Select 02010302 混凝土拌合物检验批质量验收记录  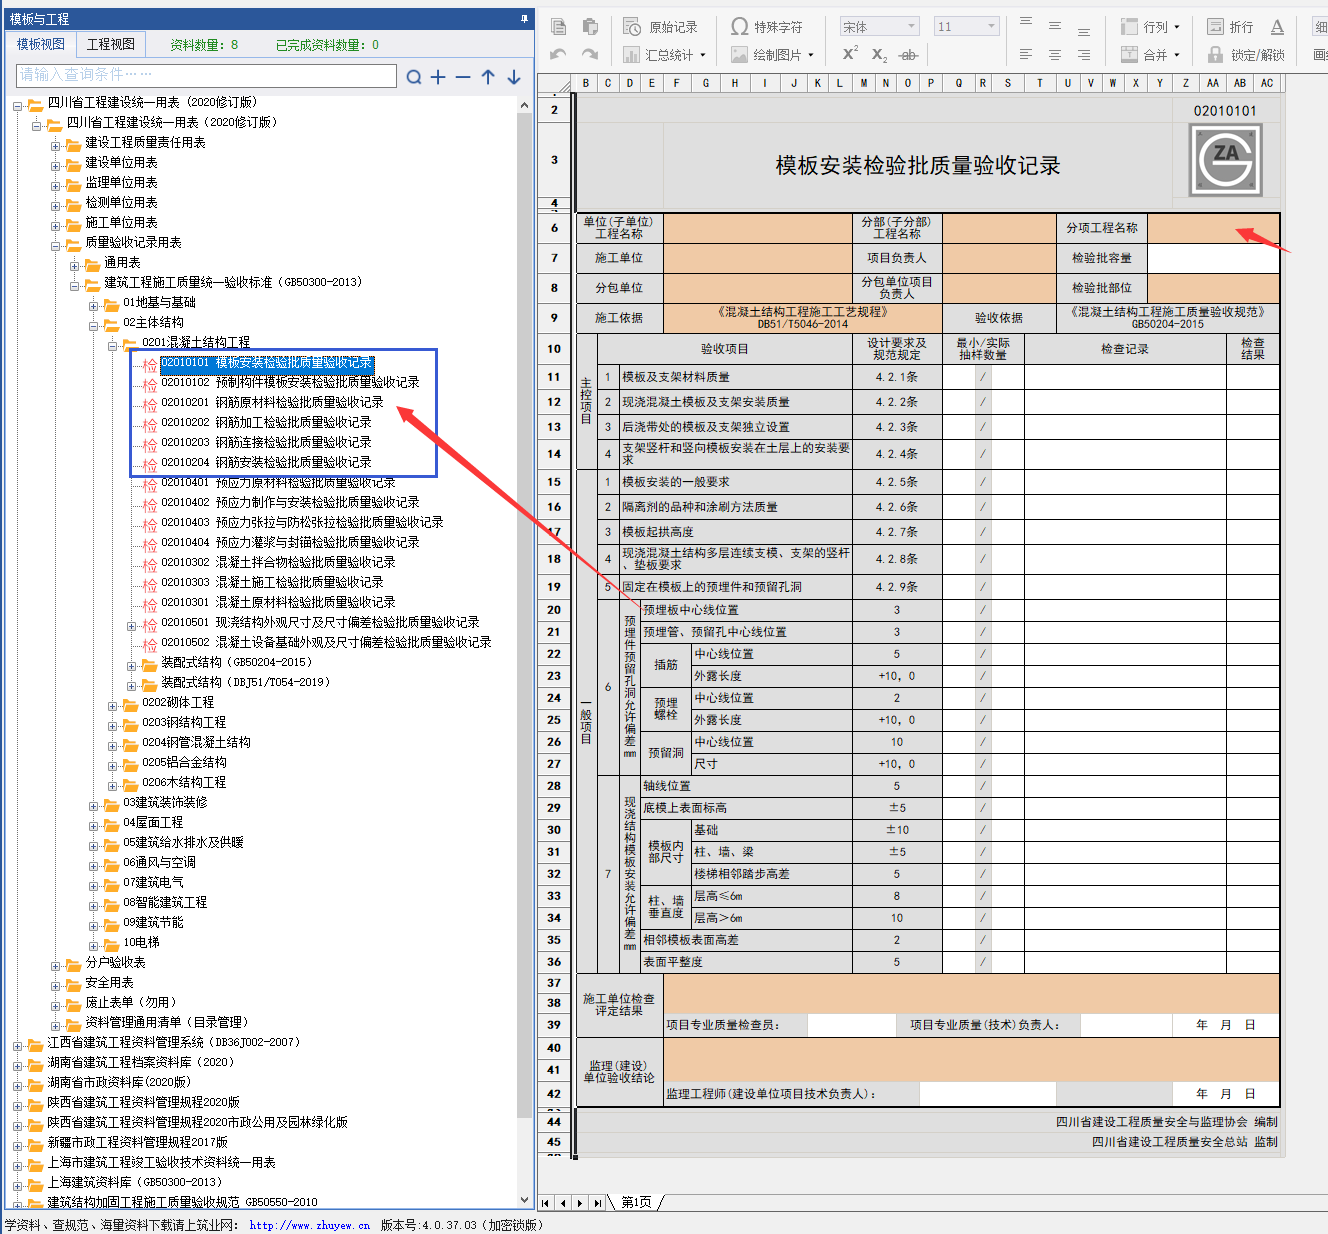[278, 562]
